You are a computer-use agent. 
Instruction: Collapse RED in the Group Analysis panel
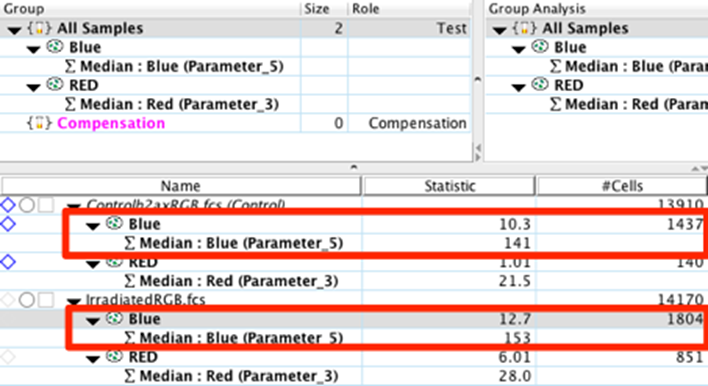(x=518, y=87)
